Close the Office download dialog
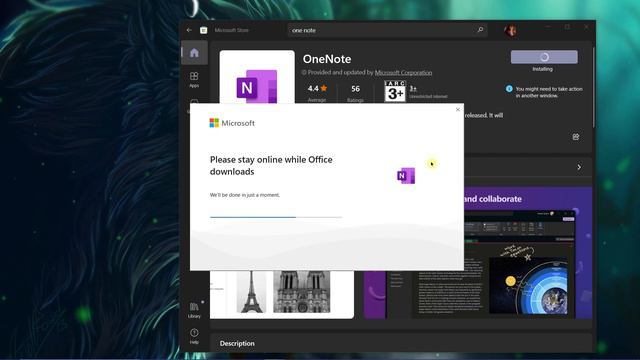Image resolution: width=640 pixels, height=360 pixels. (x=458, y=109)
